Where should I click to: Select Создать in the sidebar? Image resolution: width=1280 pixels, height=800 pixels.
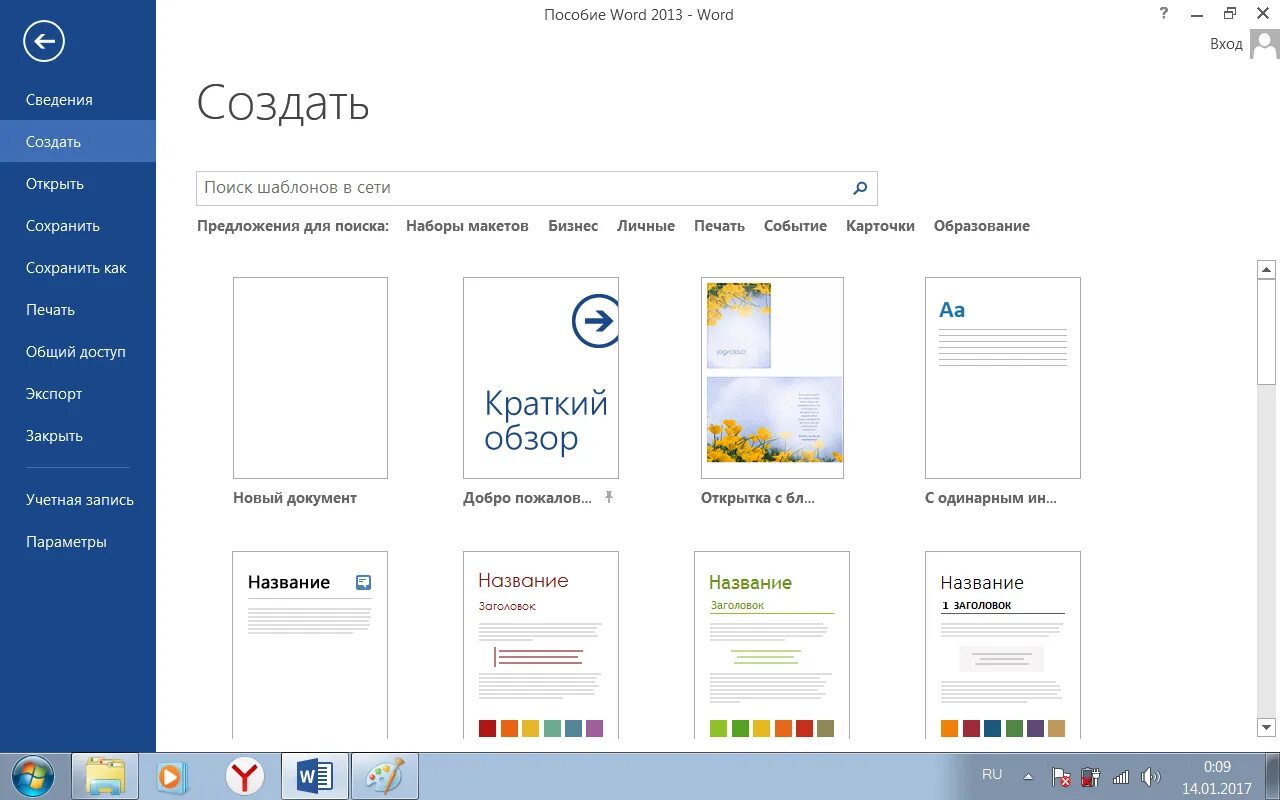78,142
